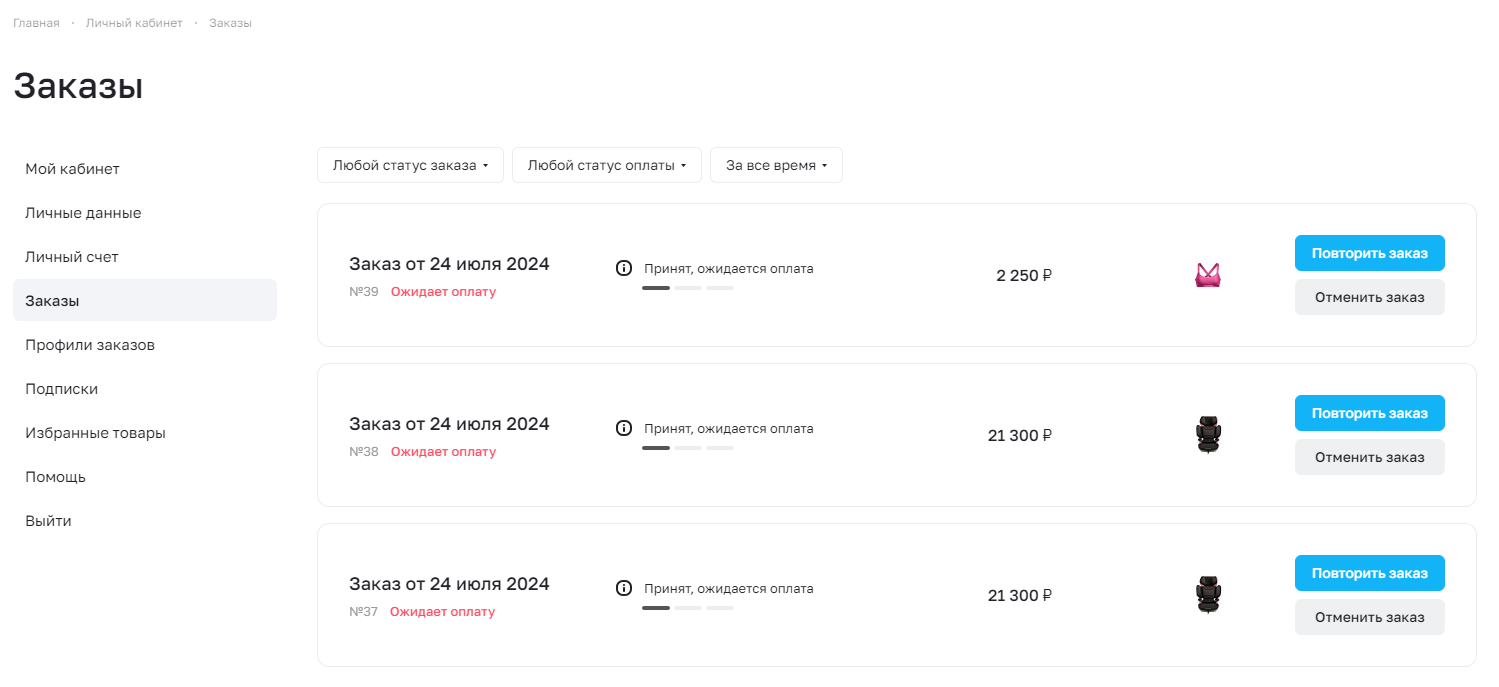Click «Личный кабинет» breadcrumb link
The width and height of the screenshot is (1499, 687).
pos(134,23)
